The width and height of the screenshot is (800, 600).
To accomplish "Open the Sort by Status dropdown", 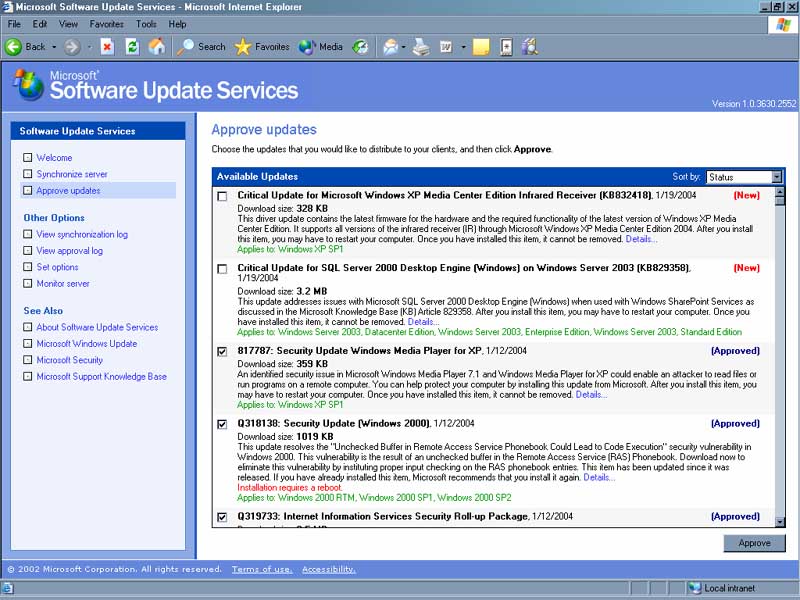I will tap(744, 177).
